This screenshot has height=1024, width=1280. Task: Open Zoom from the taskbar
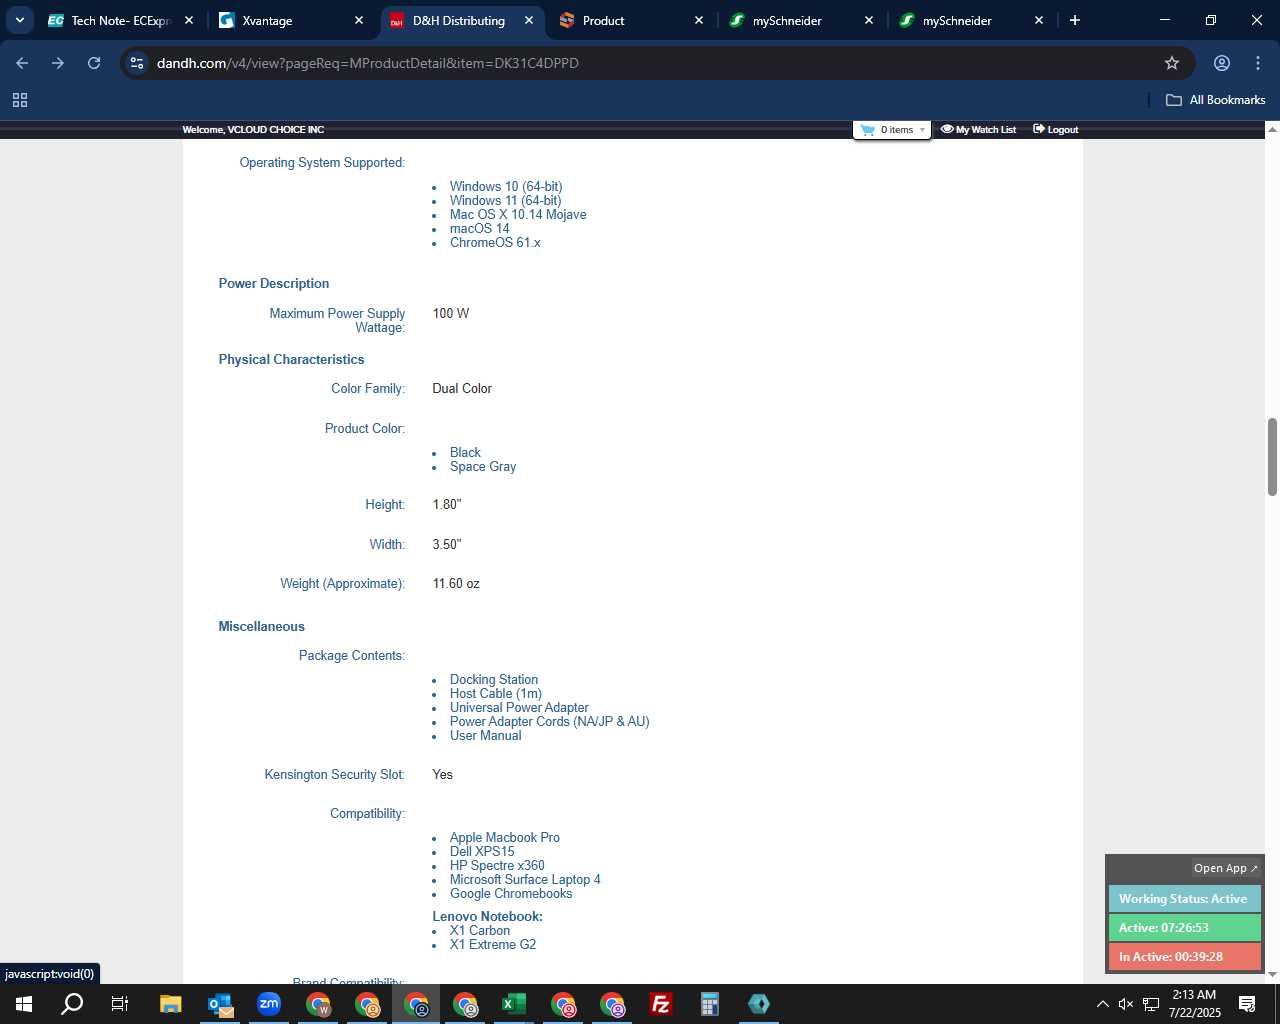point(269,1004)
